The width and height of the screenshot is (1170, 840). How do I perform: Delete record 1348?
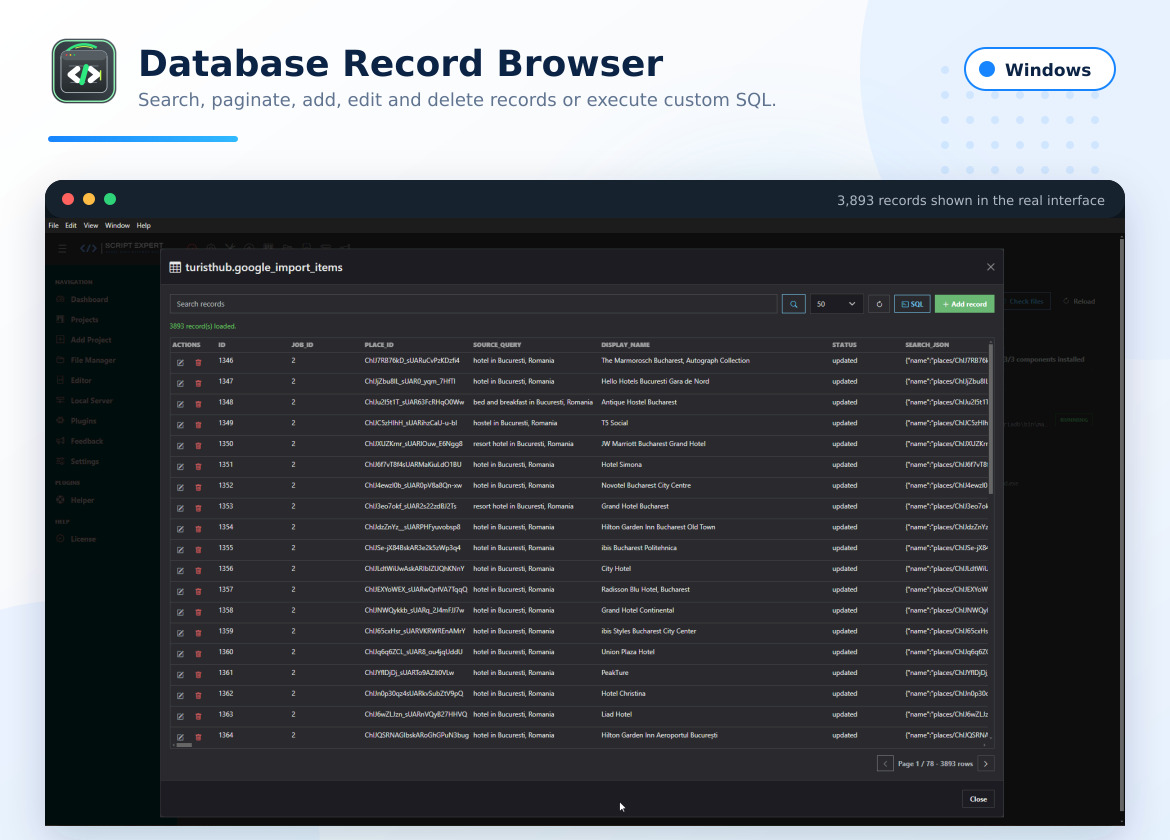(198, 404)
